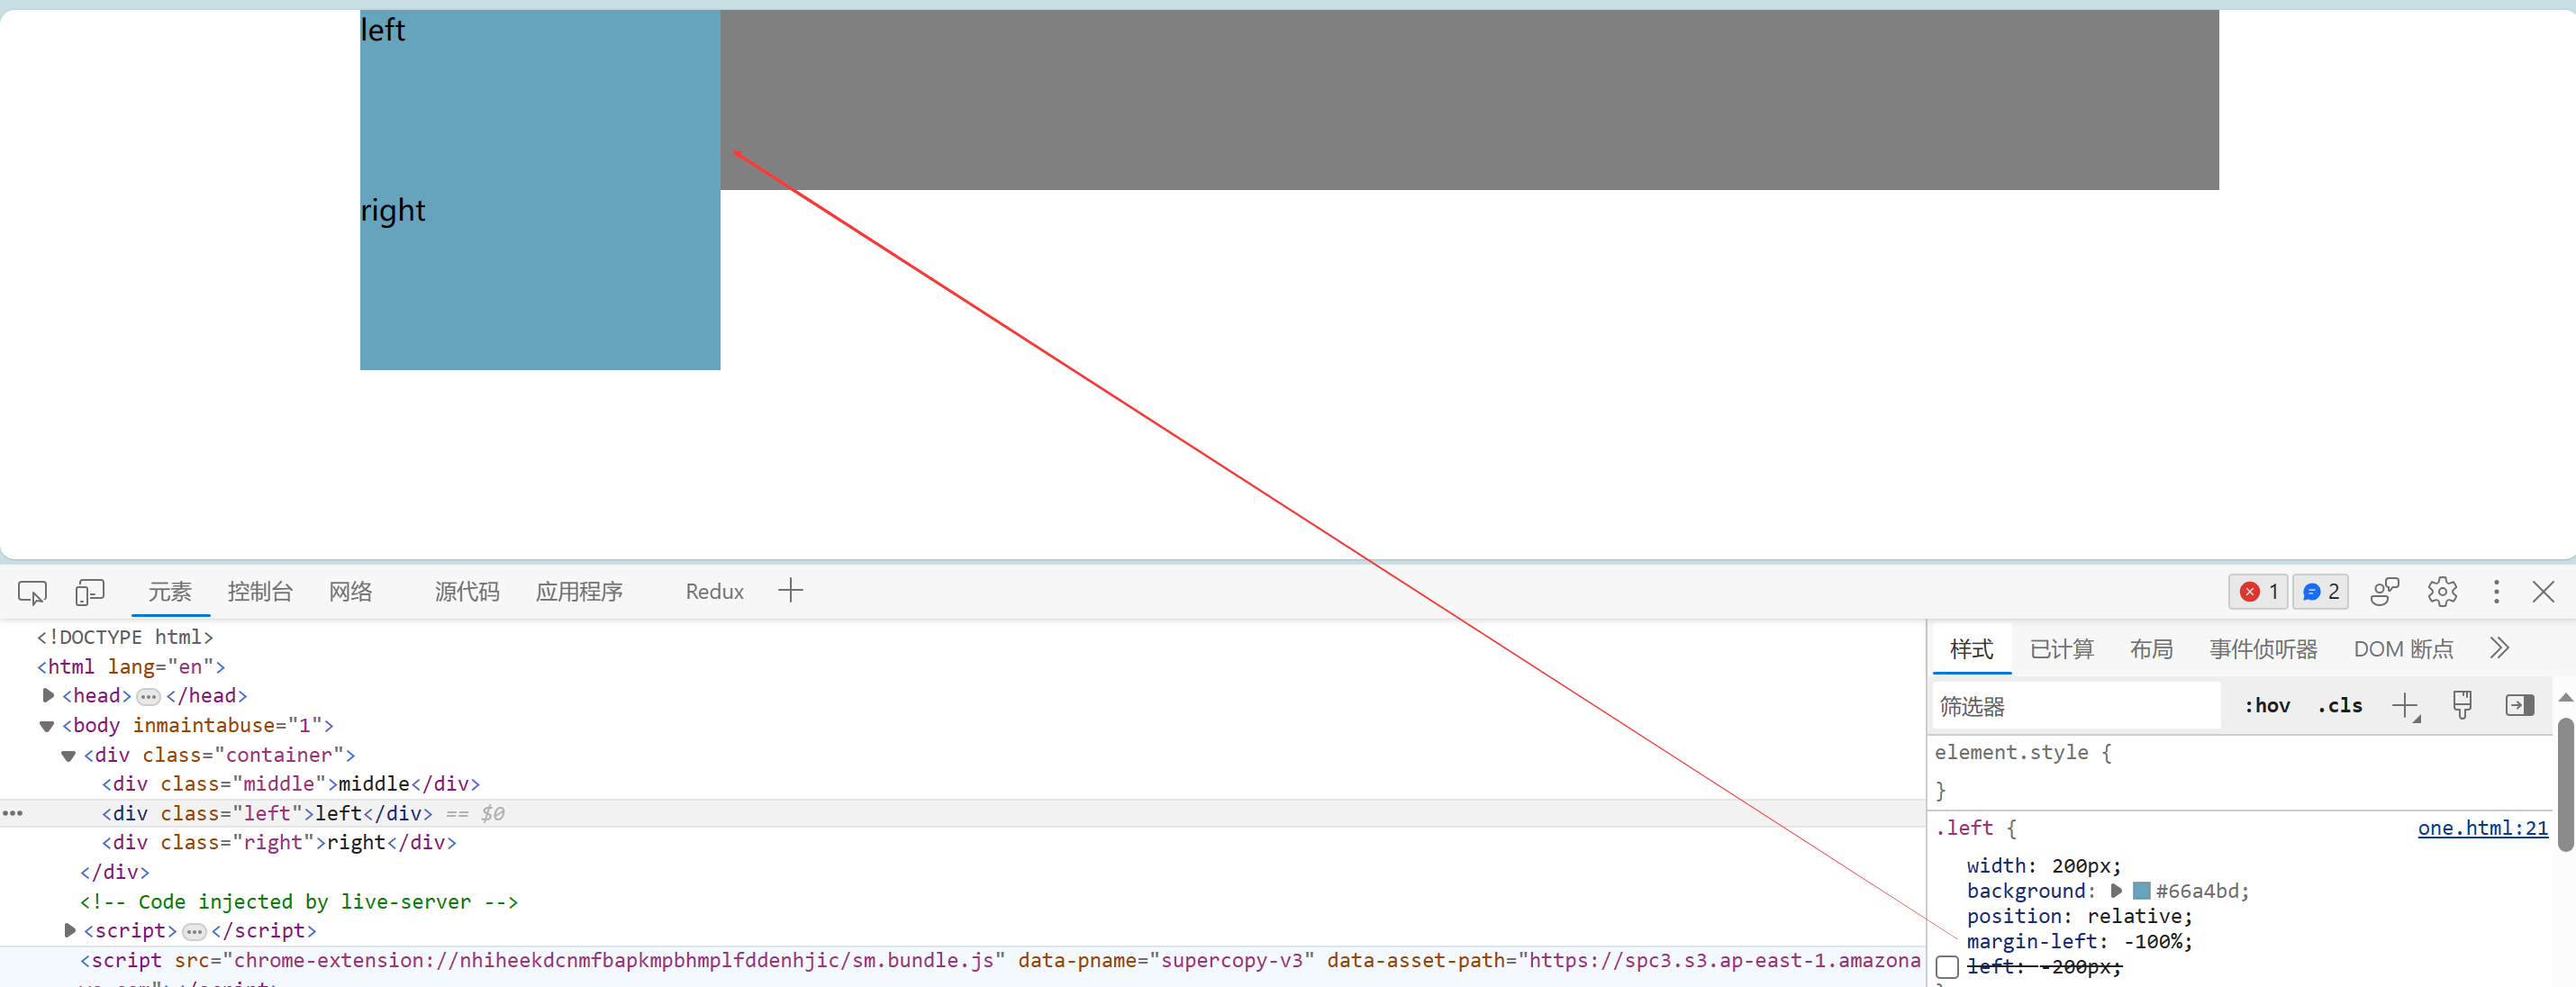Collapse the div.container node

point(68,755)
